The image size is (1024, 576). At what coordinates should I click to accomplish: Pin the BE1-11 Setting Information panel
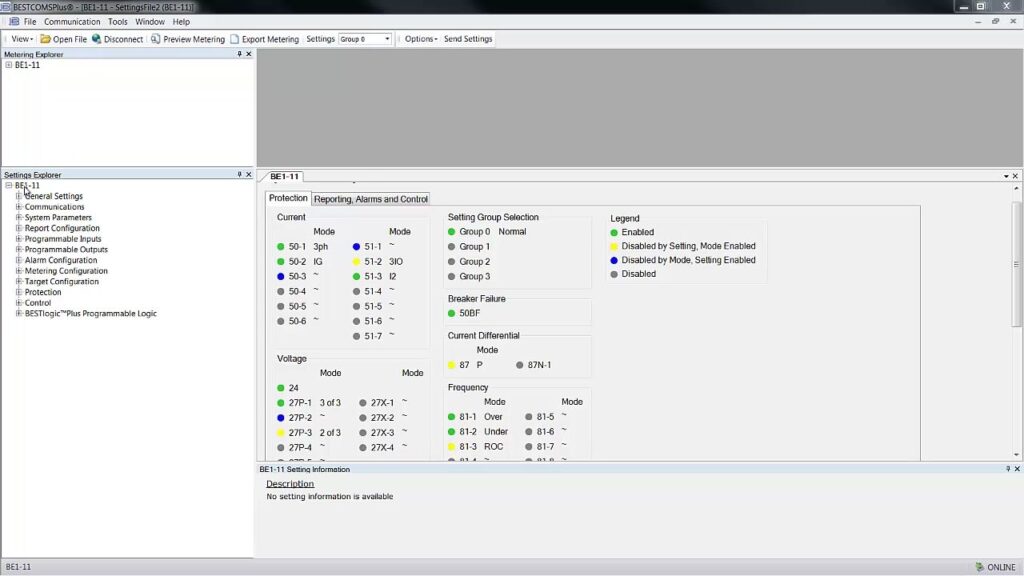pyautogui.click(x=1007, y=469)
